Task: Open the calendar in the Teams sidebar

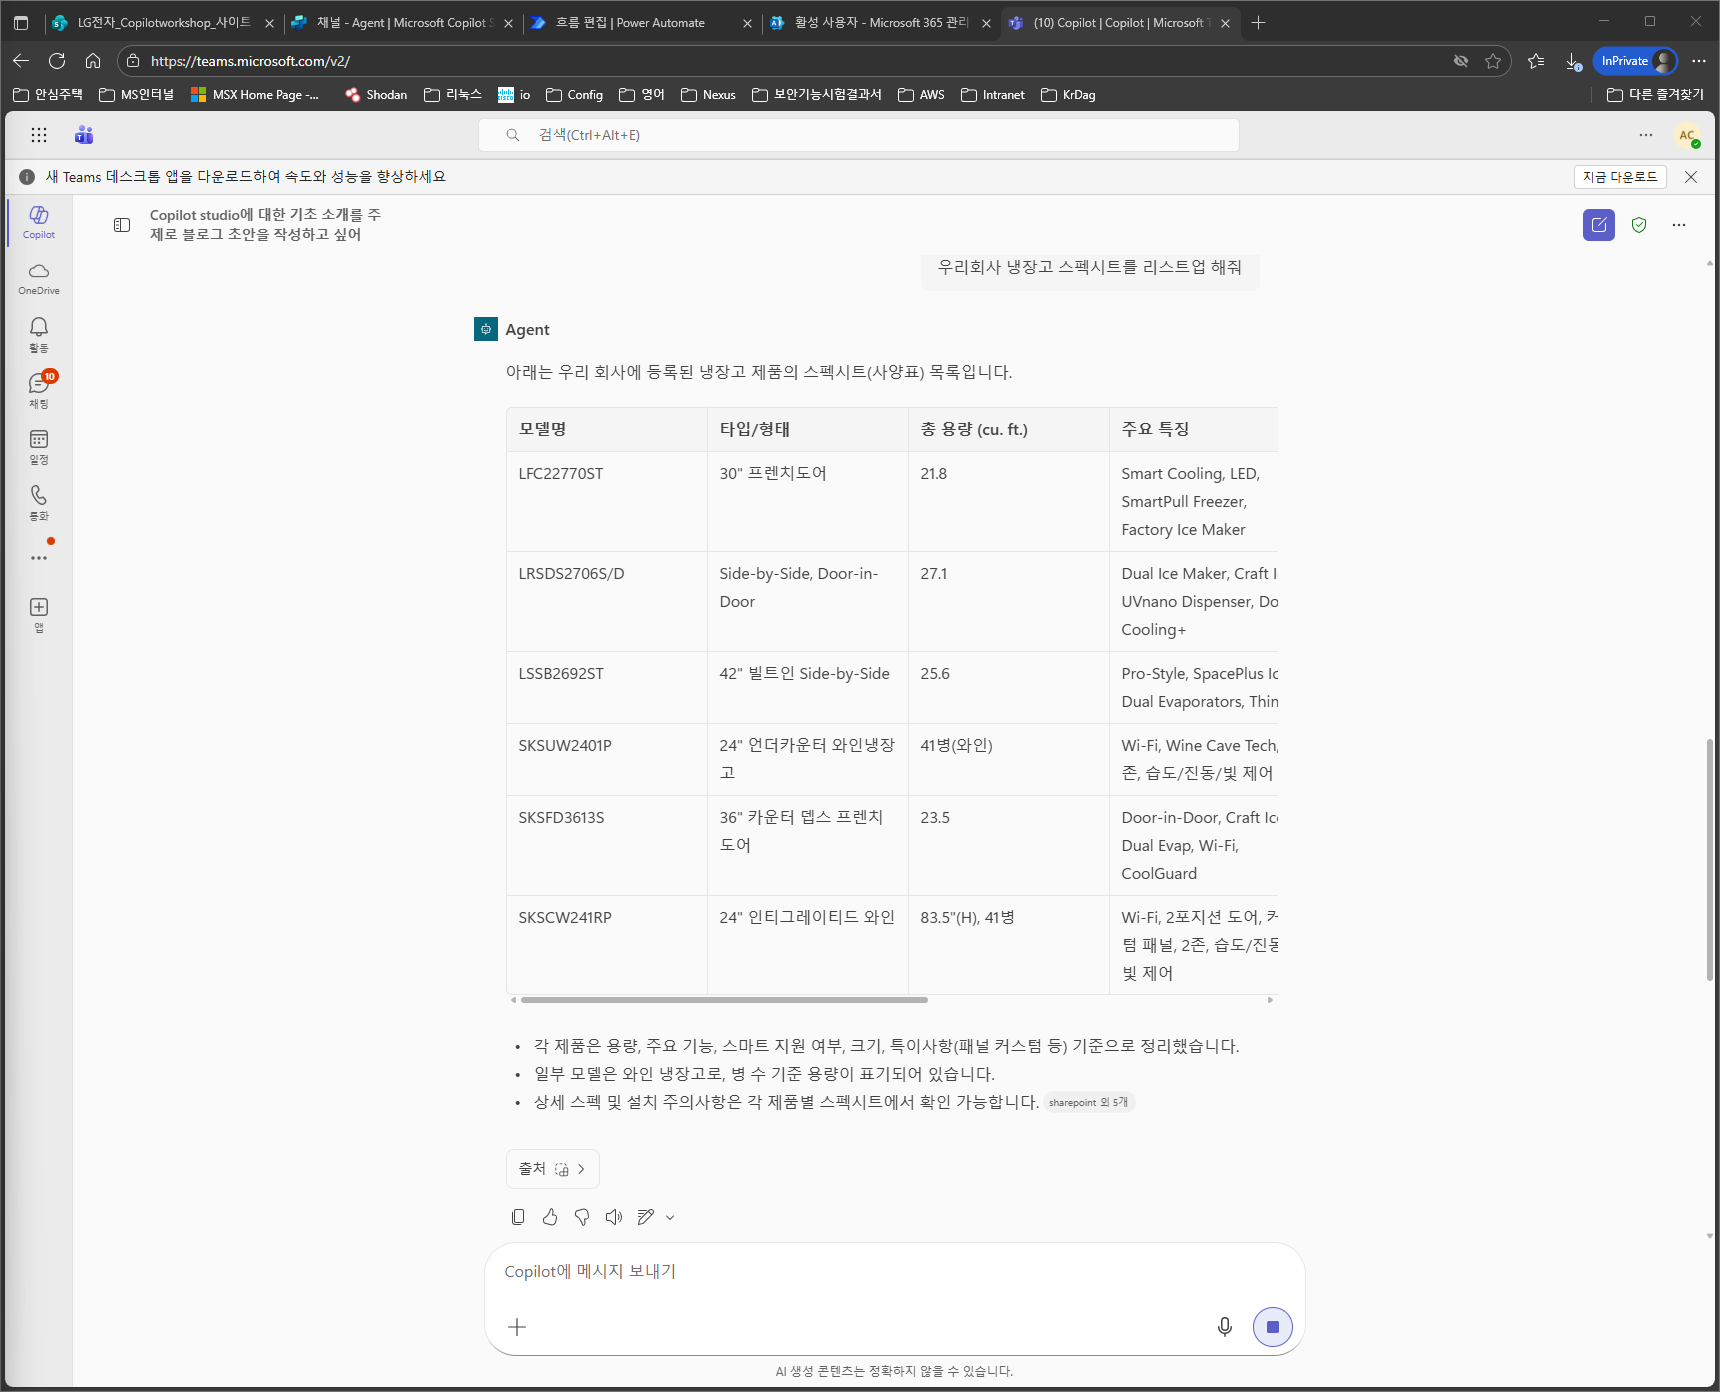Action: pos(39,446)
